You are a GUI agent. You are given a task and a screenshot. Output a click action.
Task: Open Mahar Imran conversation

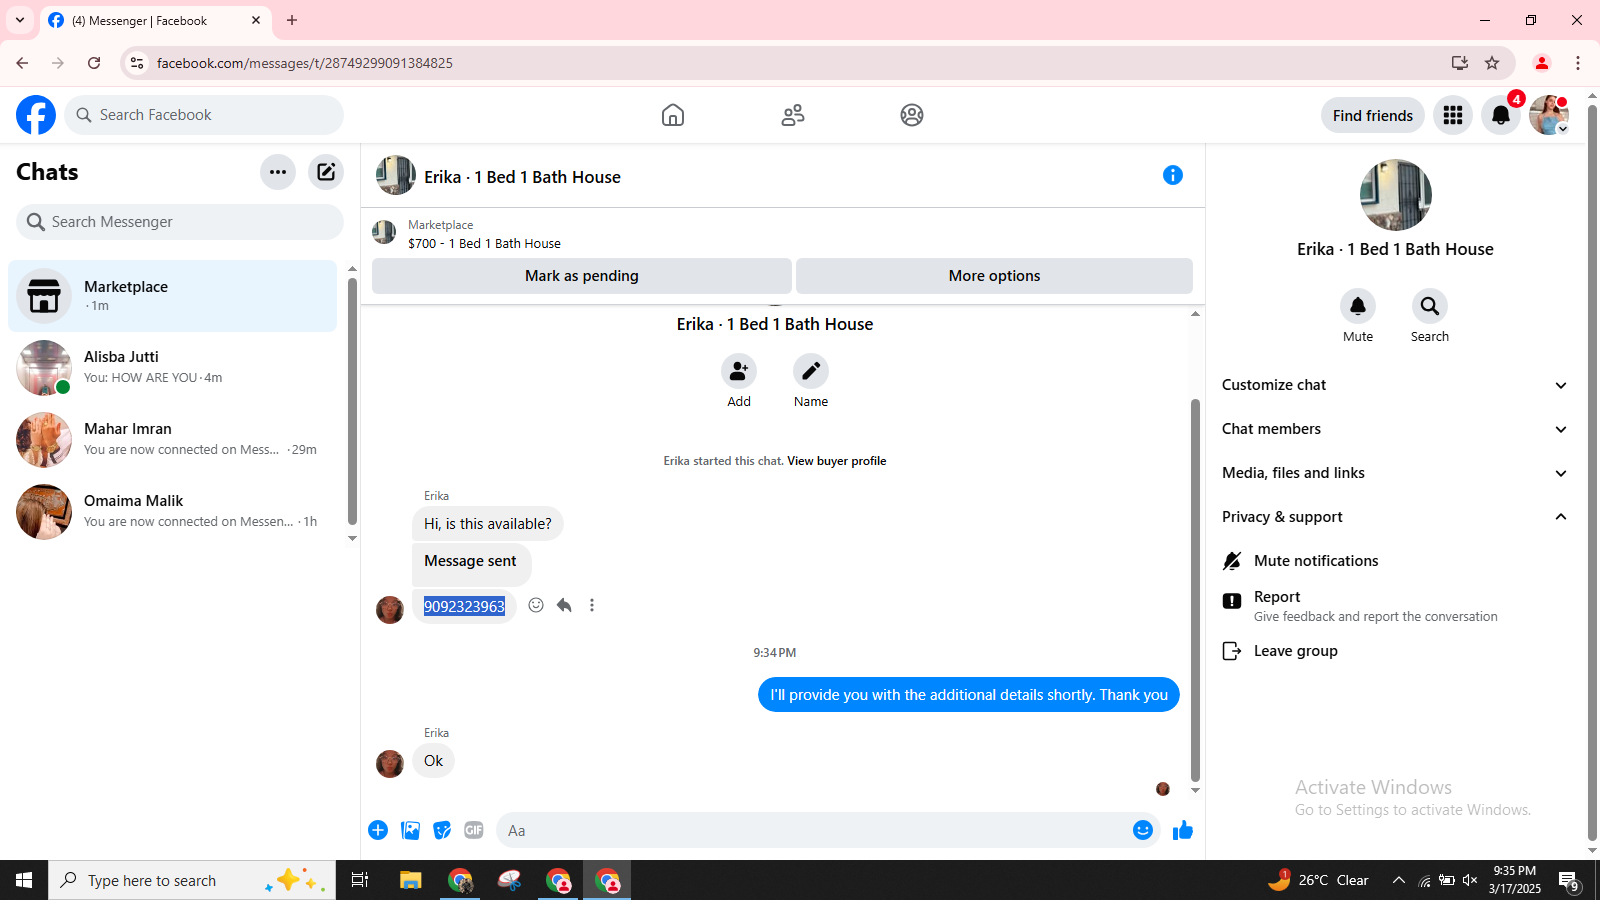click(x=172, y=440)
